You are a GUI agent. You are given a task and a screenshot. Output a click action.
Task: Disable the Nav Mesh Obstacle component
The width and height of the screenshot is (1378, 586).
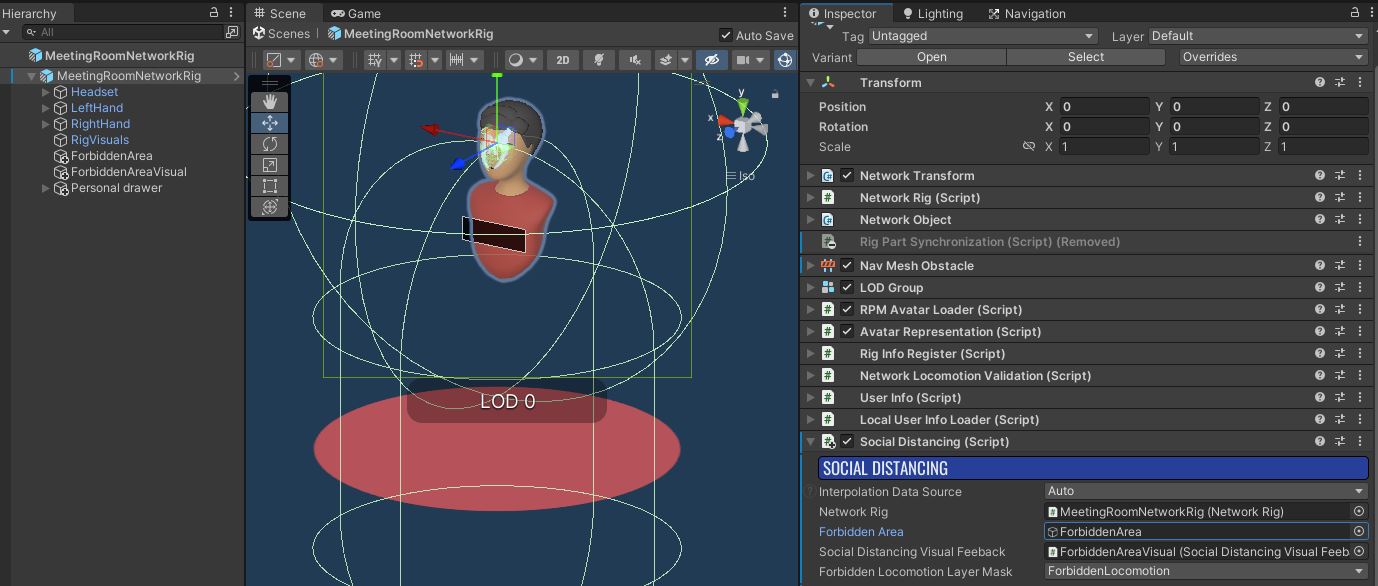pos(847,265)
